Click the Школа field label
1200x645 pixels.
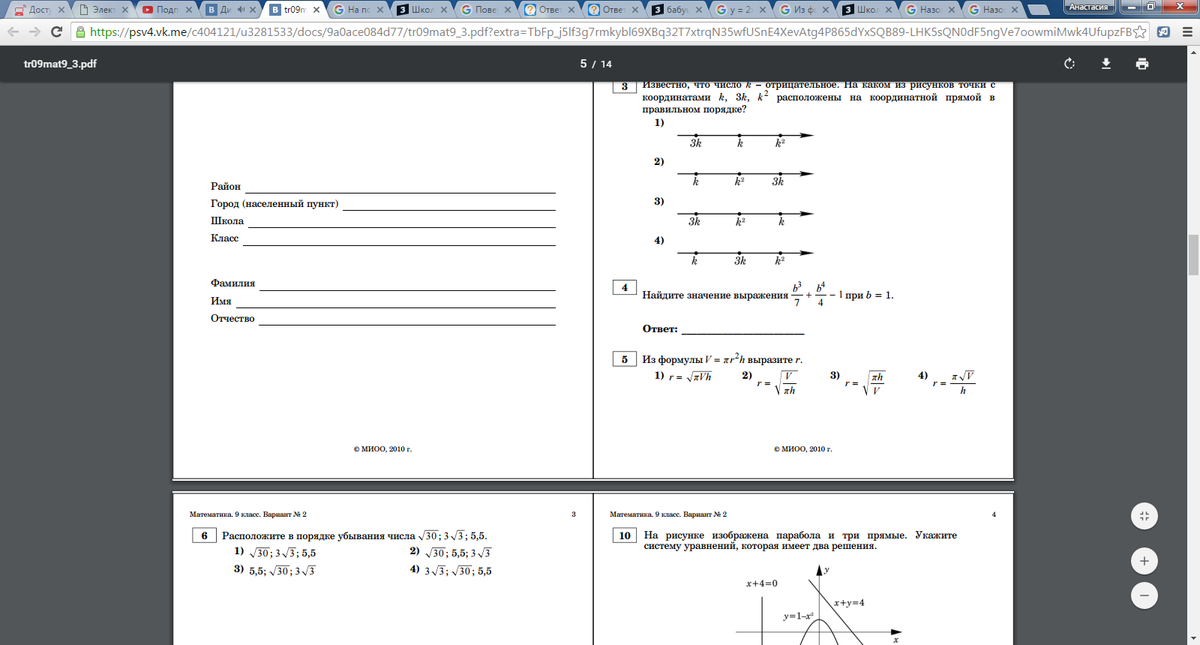pyautogui.click(x=227, y=222)
